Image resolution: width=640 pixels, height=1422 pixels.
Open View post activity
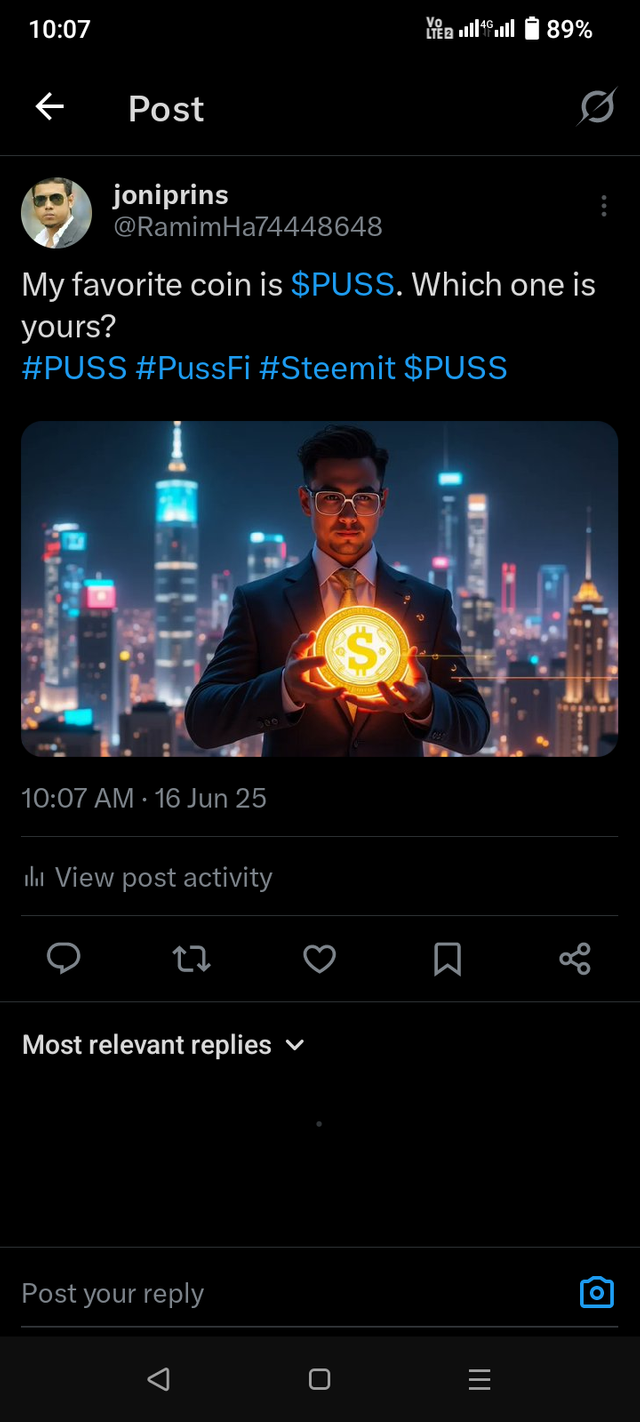(x=147, y=877)
